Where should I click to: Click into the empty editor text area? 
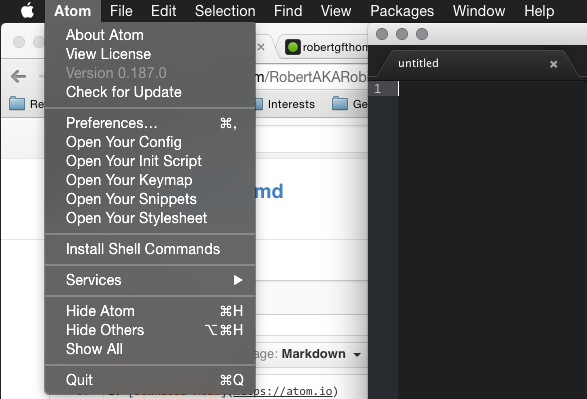492,240
